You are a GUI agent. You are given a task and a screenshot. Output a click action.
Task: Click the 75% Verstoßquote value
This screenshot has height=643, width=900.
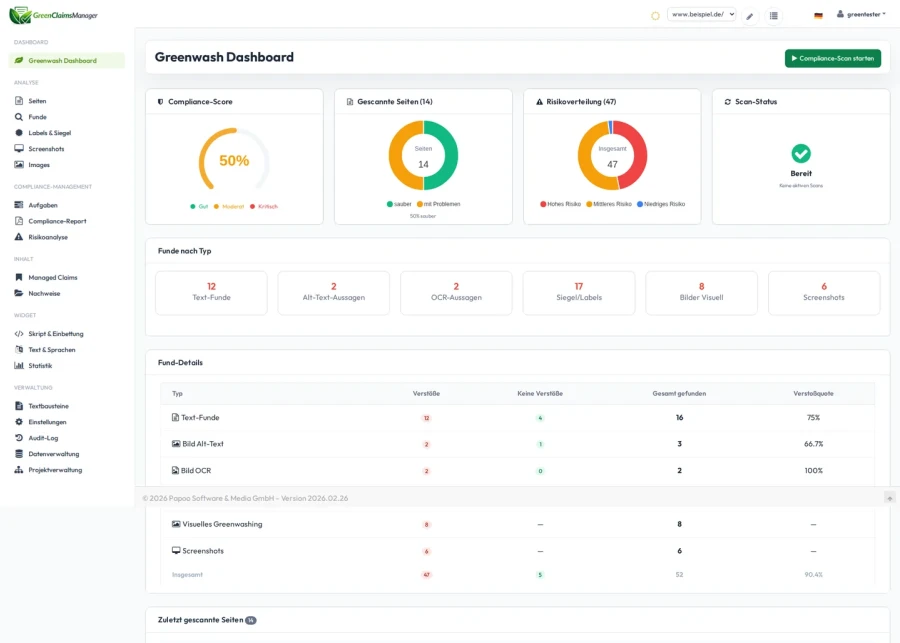coord(813,418)
